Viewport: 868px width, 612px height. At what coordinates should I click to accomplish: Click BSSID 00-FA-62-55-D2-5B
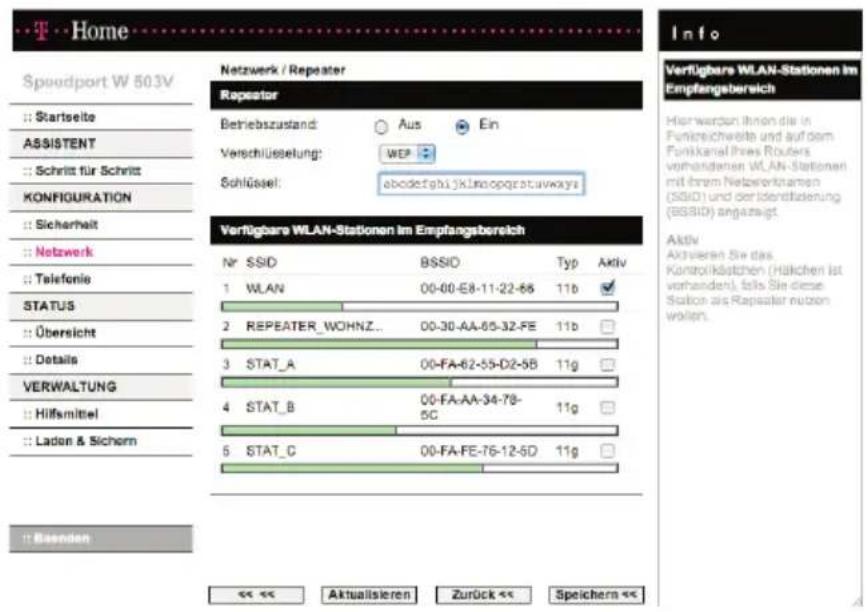479,364
